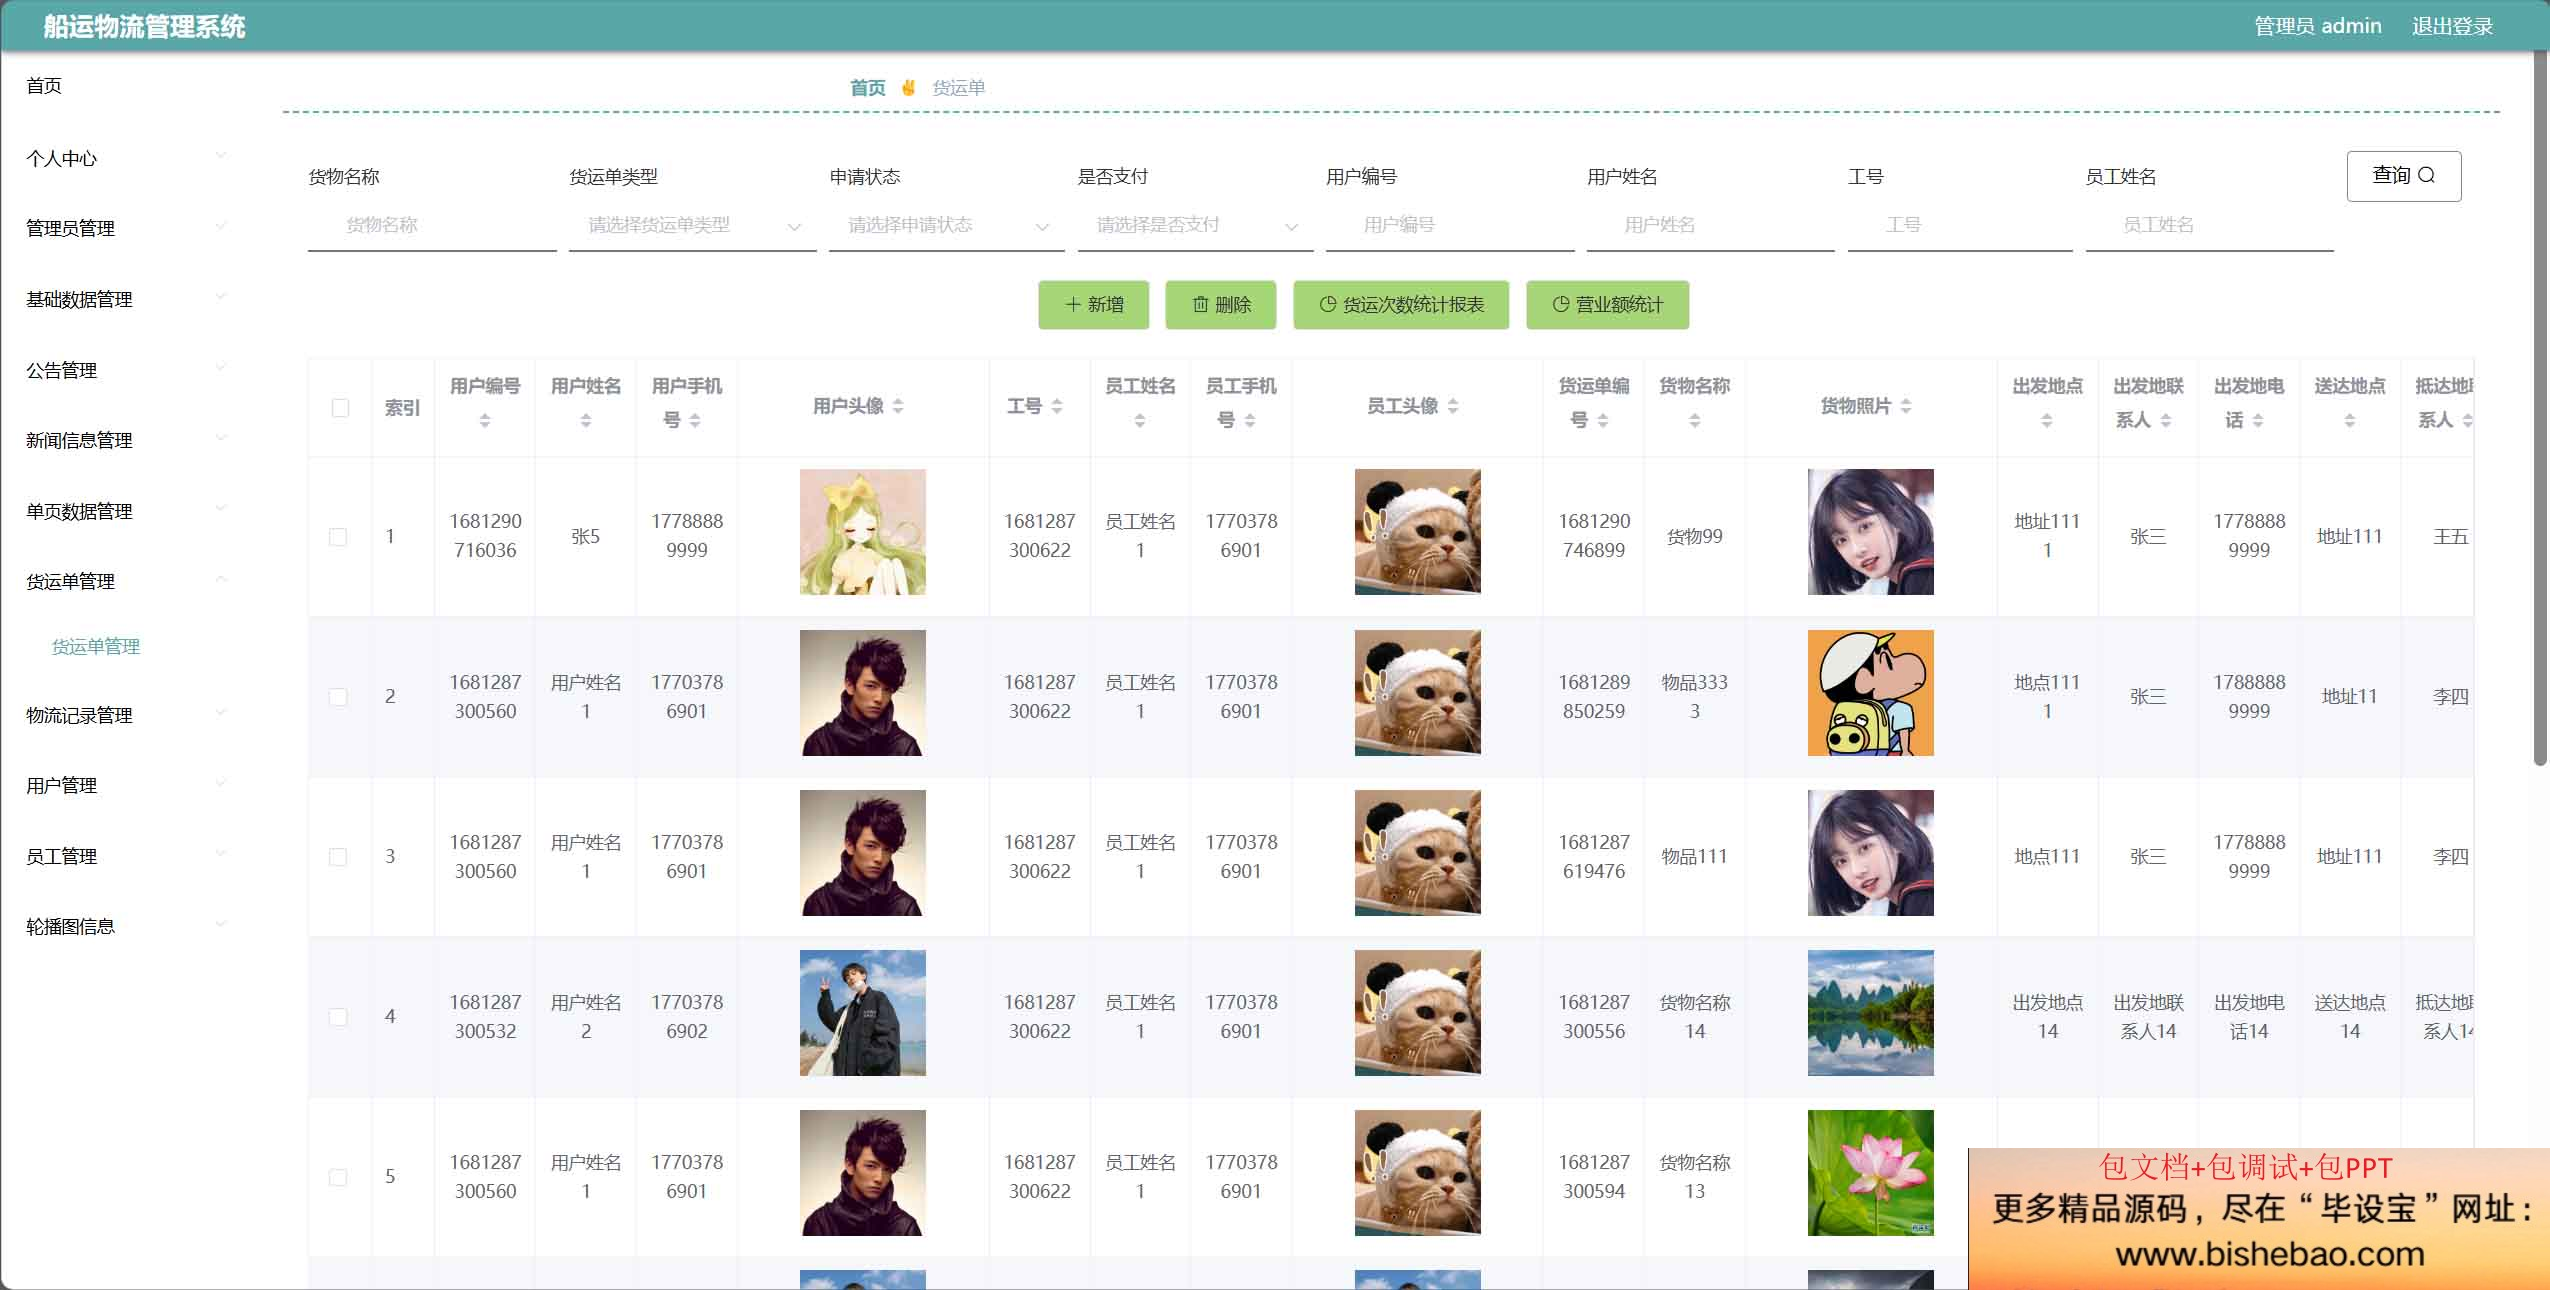The image size is (2550, 1290).
Task: Sort by 用户手机号 column sort icon
Action: pyautogui.click(x=695, y=421)
